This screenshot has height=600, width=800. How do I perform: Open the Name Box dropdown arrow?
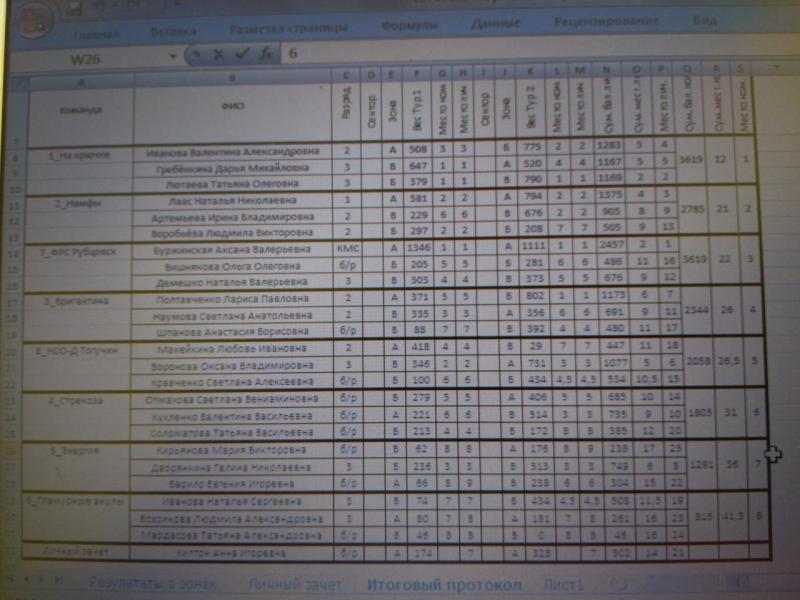tap(174, 57)
